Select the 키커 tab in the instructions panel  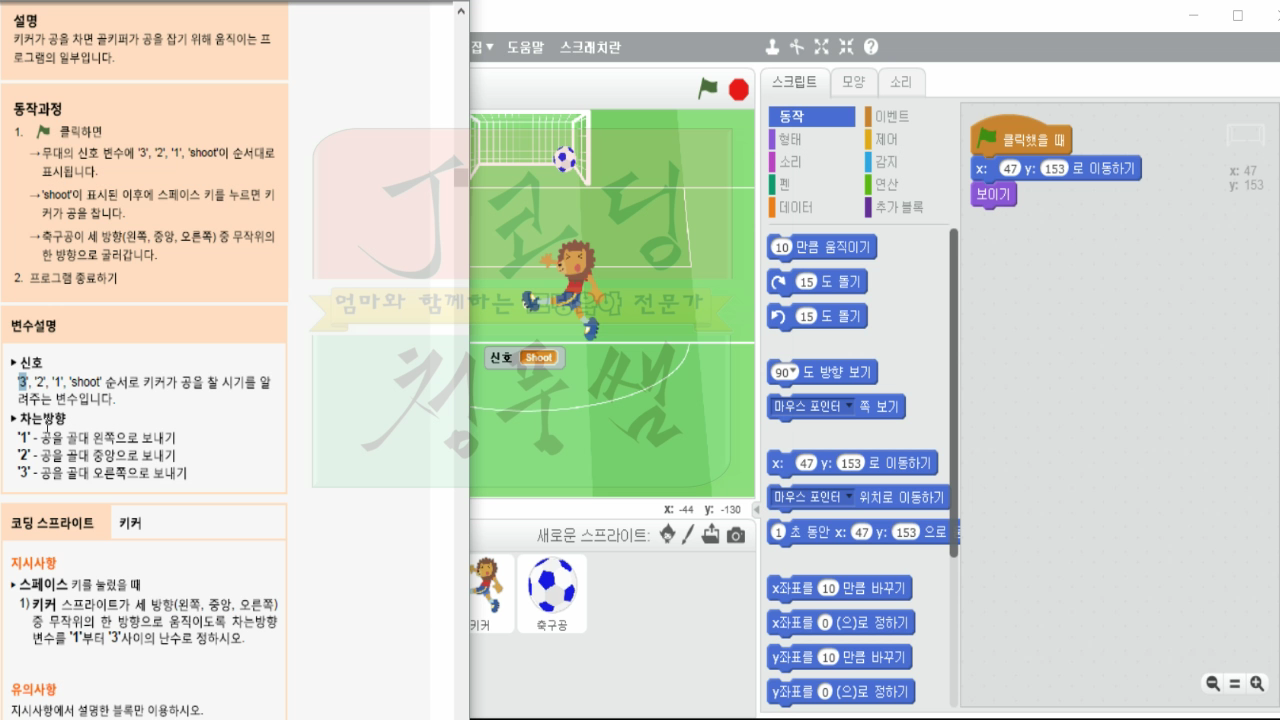(x=130, y=523)
